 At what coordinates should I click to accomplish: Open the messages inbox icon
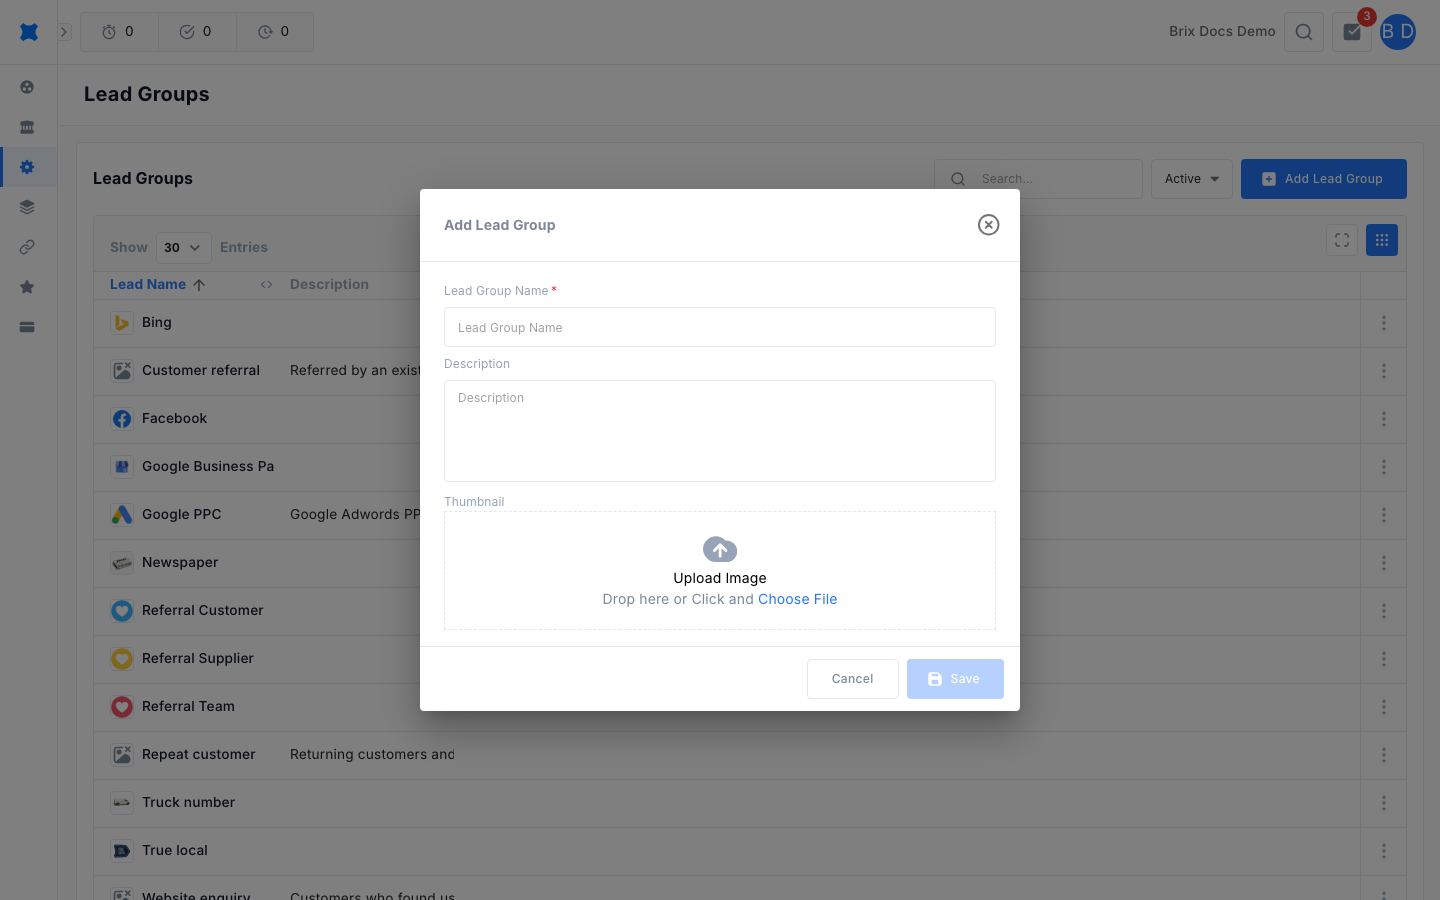(x=1352, y=32)
